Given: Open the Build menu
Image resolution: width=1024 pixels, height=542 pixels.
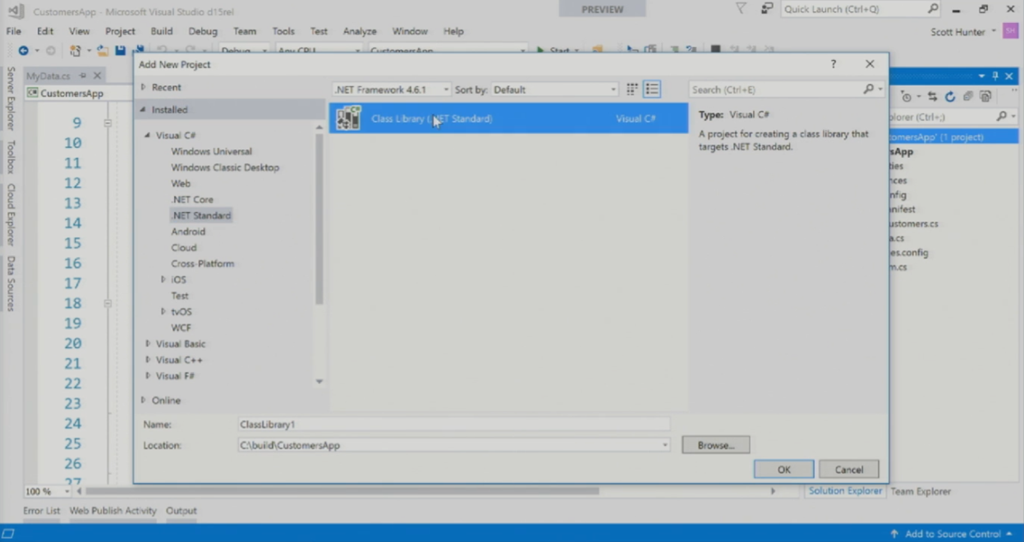Looking at the screenshot, I should pos(162,31).
